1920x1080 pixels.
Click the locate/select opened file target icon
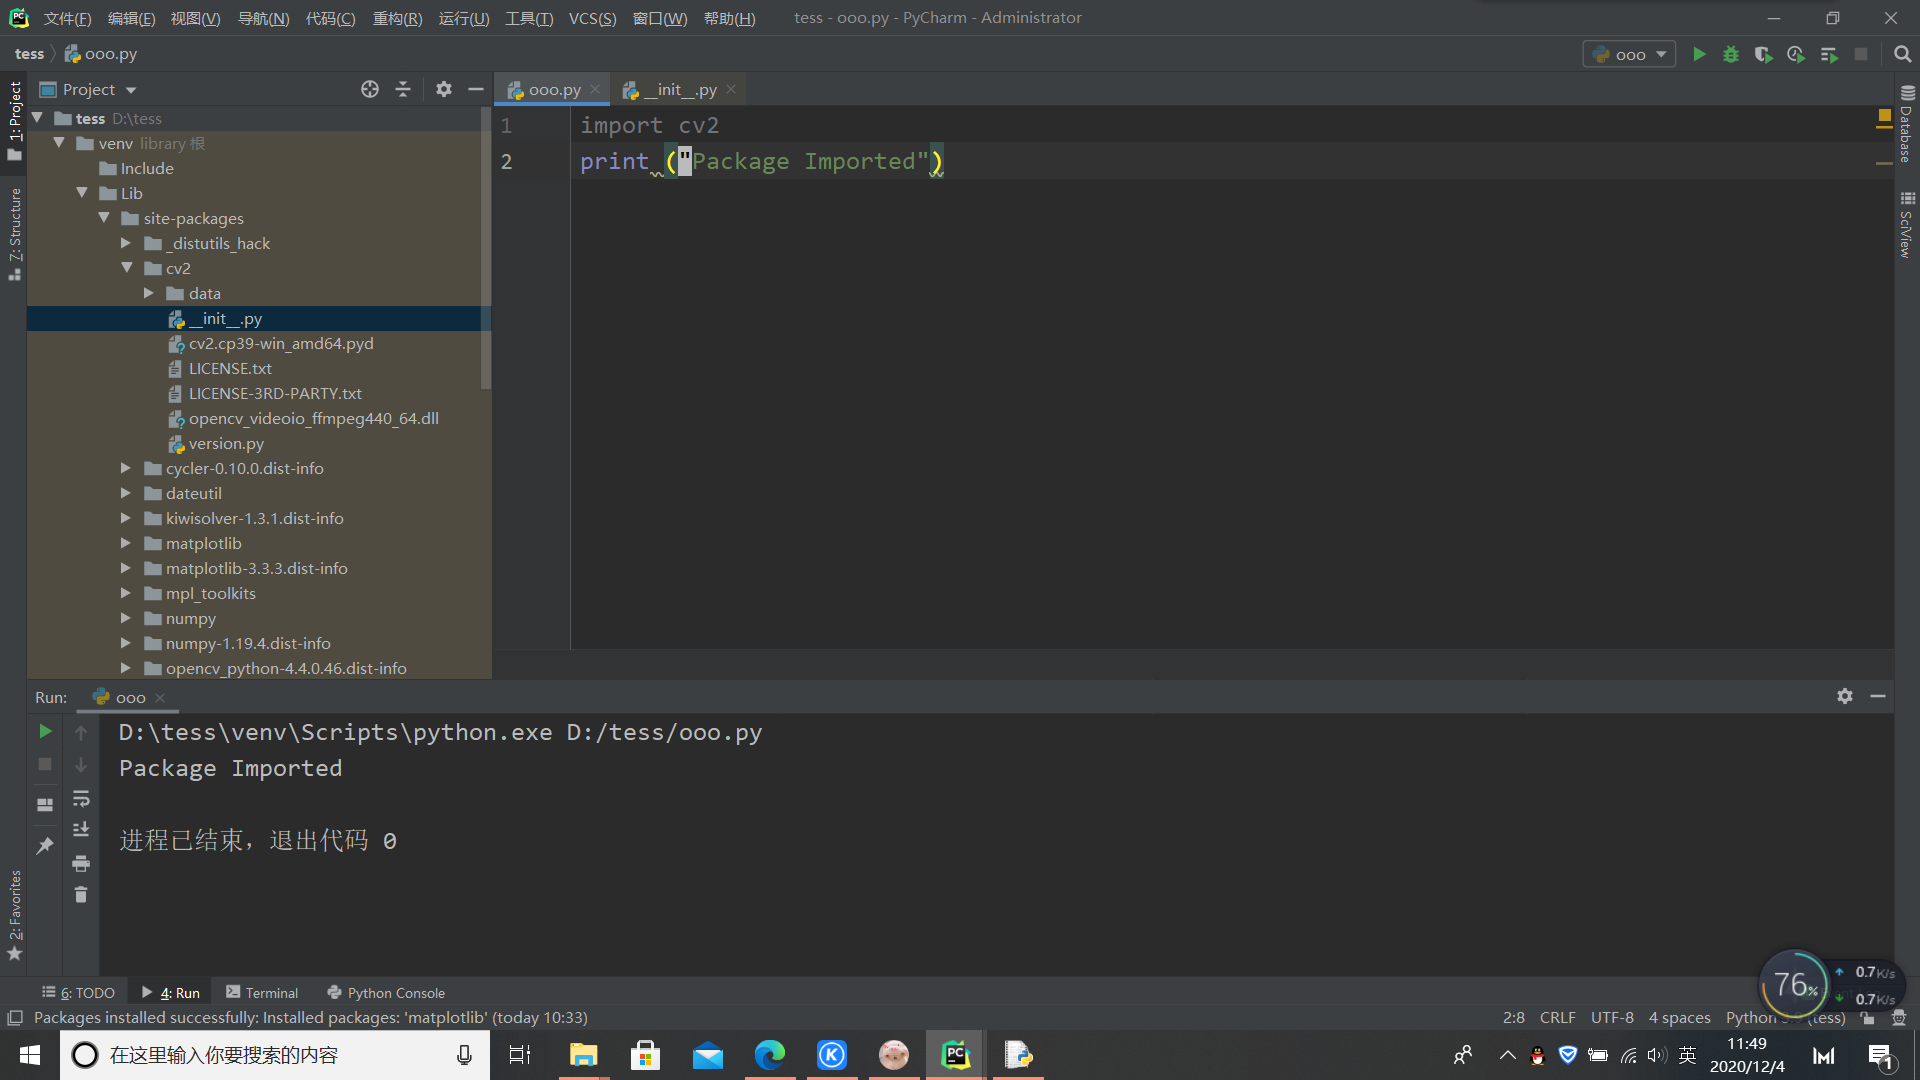click(x=370, y=89)
